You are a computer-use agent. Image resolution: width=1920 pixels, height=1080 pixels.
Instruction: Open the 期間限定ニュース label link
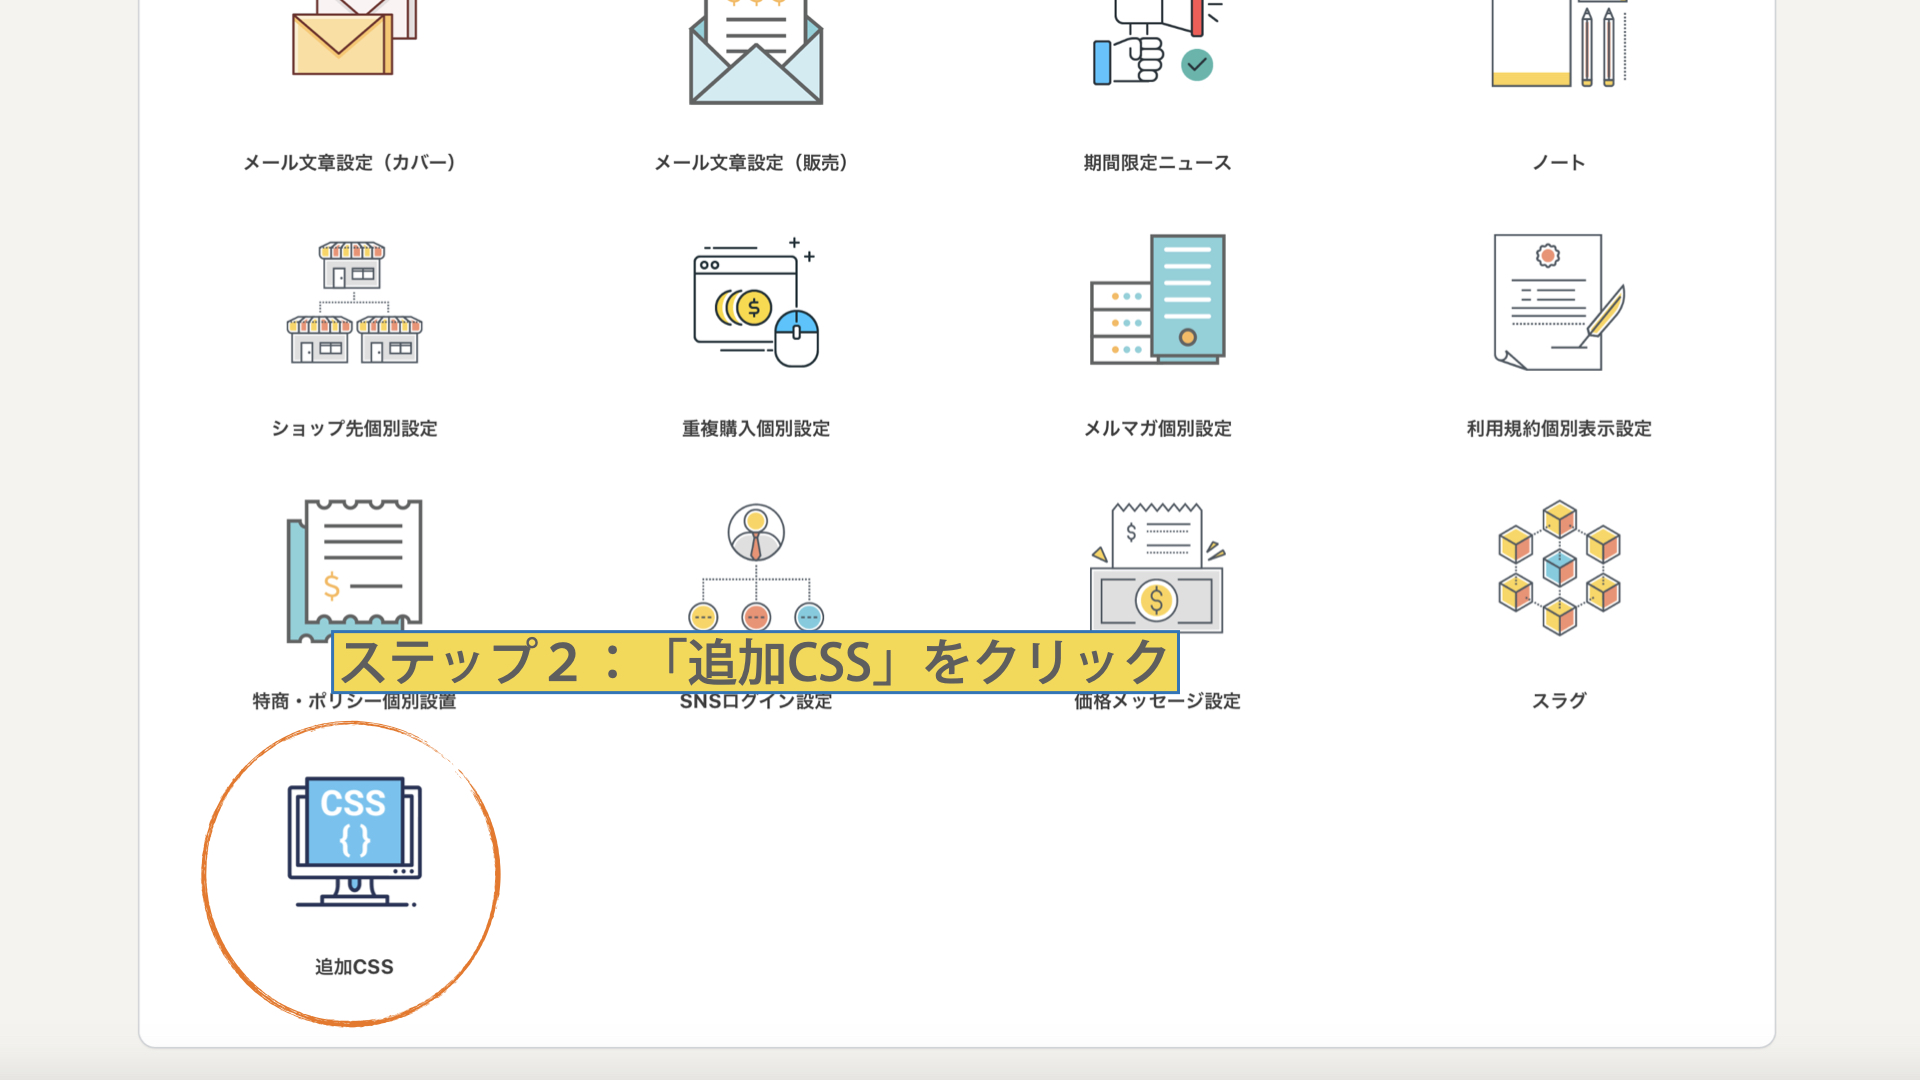coord(1157,163)
